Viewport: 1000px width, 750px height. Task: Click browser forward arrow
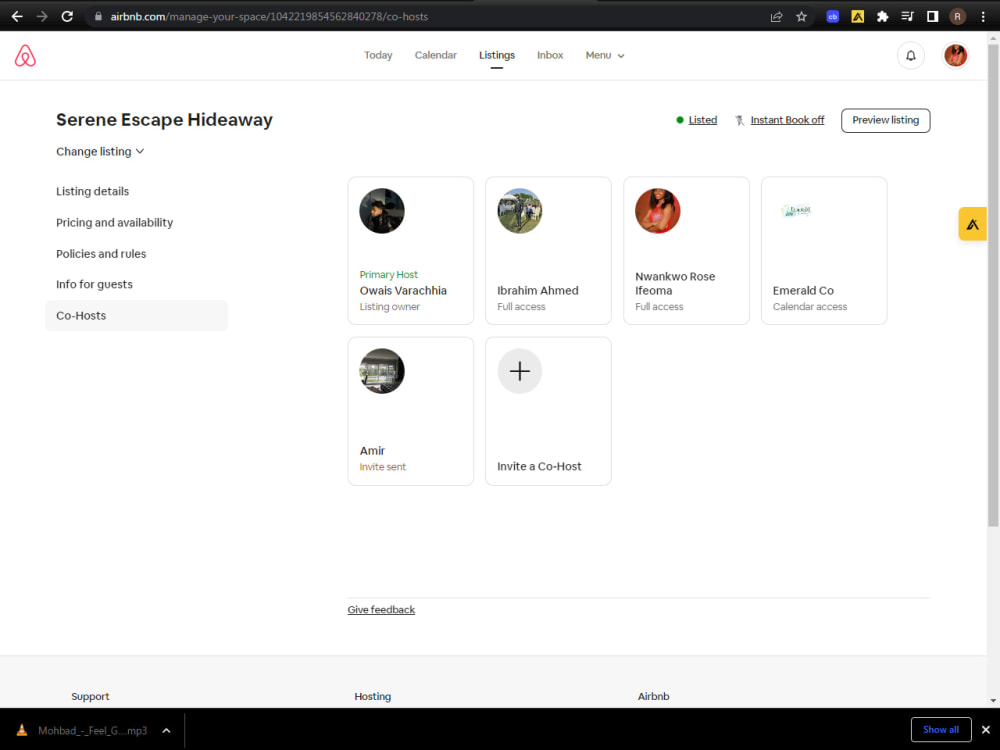(42, 17)
